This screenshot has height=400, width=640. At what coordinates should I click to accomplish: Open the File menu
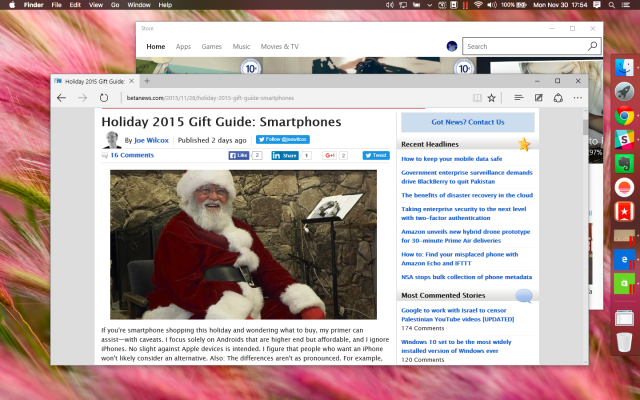(x=56, y=5)
